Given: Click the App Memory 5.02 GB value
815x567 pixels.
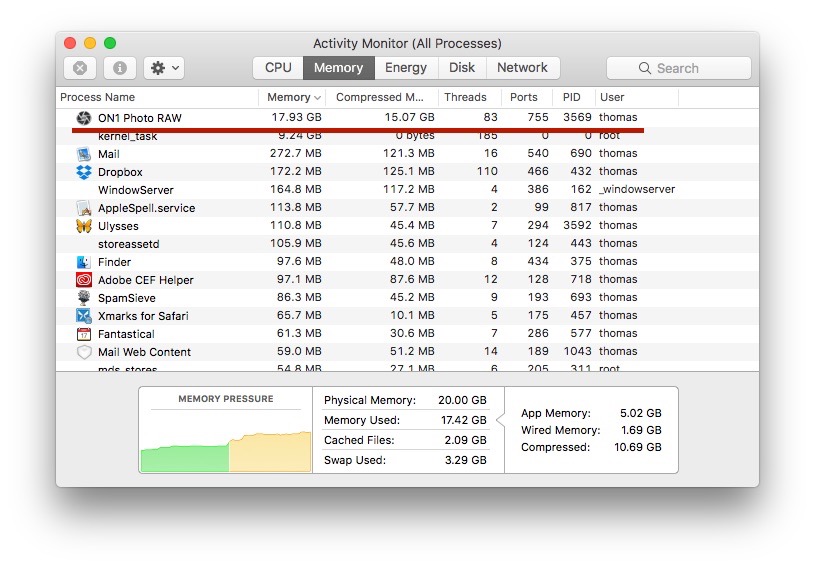Looking at the screenshot, I should pos(640,413).
